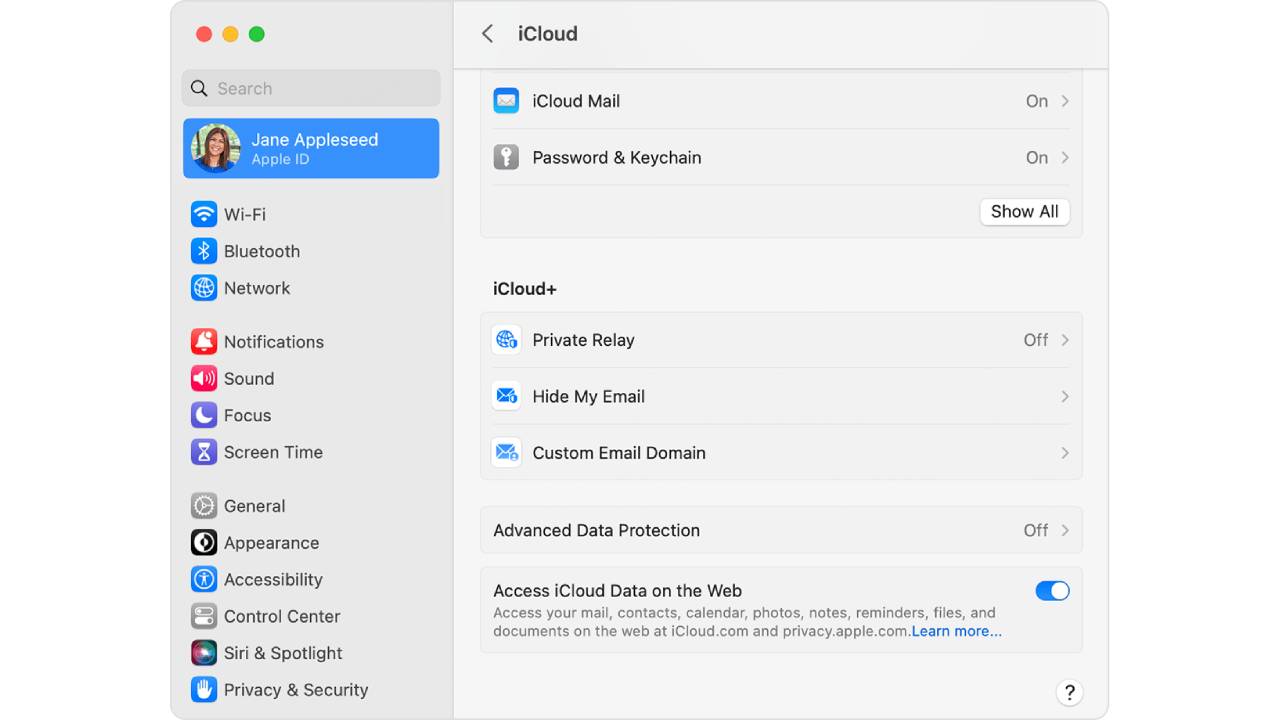This screenshot has width=1280, height=720.
Task: Click the Accessibility icon in sidebar
Action: click(204, 579)
